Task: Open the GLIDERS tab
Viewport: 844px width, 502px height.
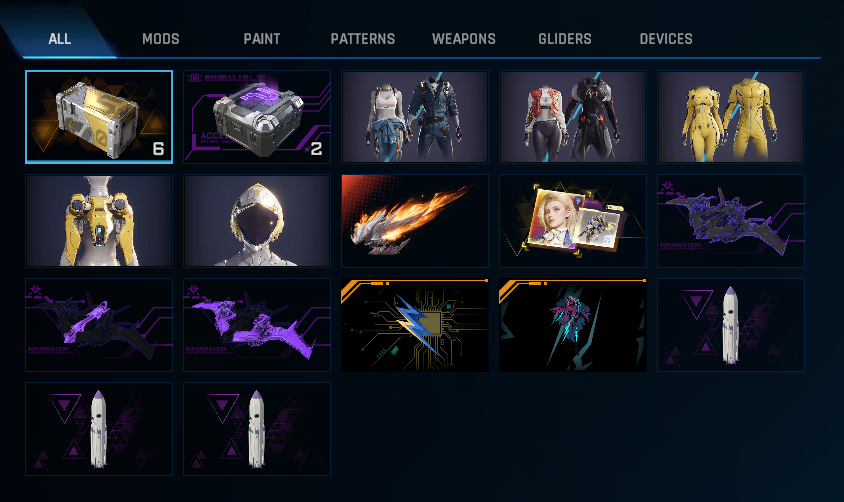Action: 565,39
